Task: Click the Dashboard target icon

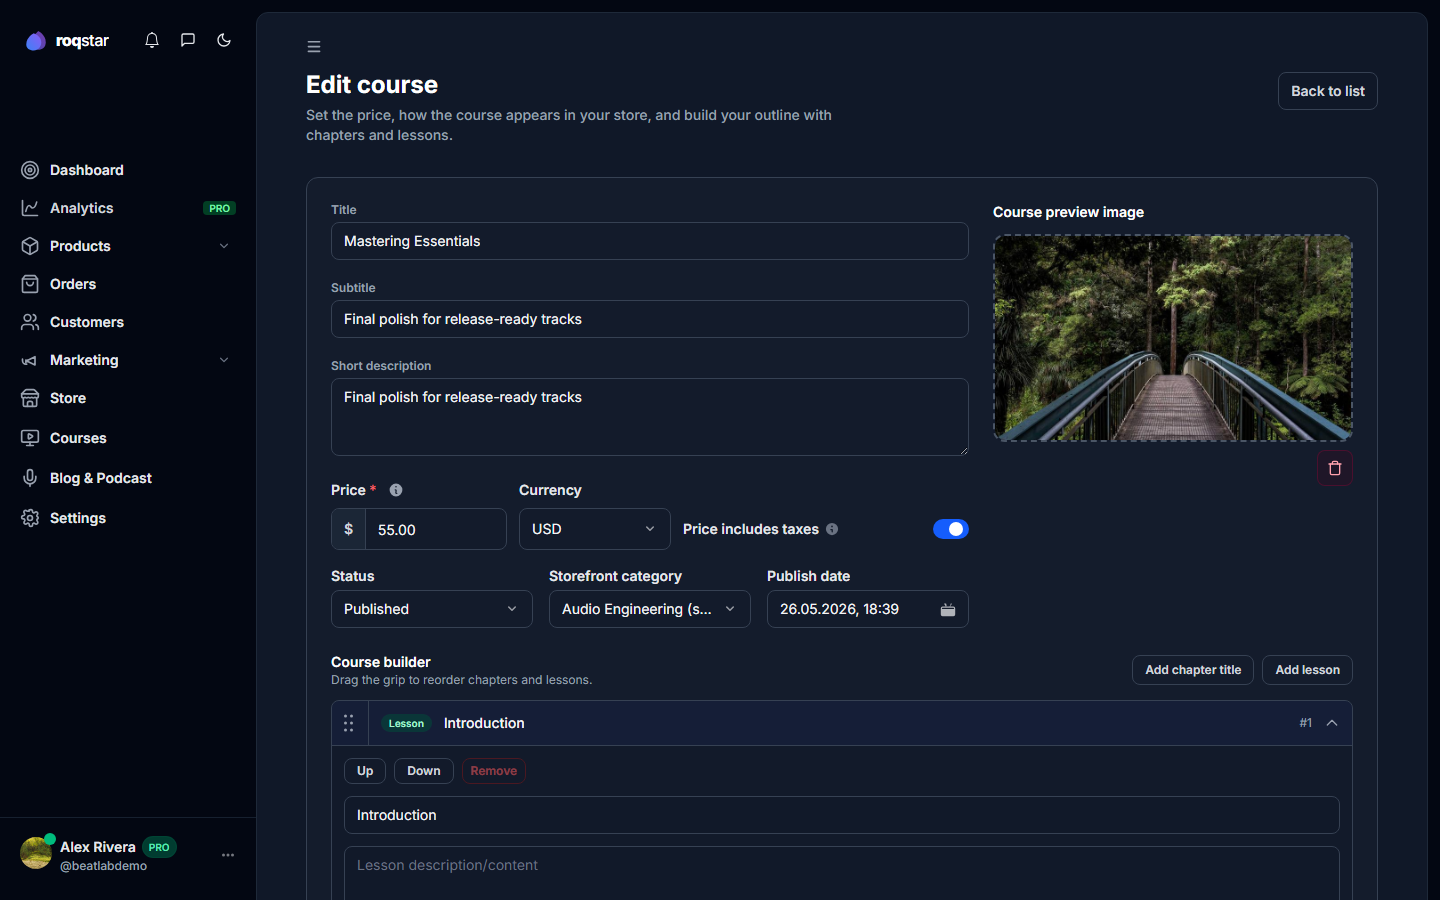Action: coord(30,170)
